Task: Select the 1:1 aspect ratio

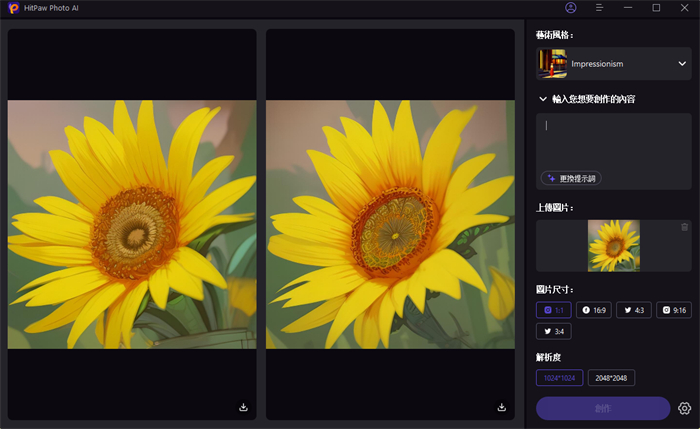Action: click(553, 310)
